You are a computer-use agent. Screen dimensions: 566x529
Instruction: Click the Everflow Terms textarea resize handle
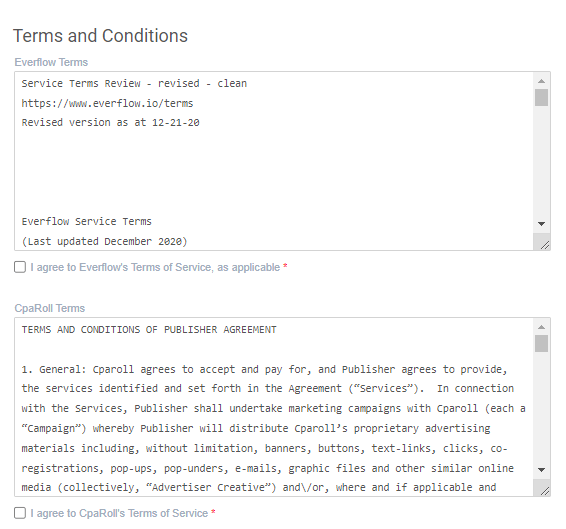click(544, 245)
